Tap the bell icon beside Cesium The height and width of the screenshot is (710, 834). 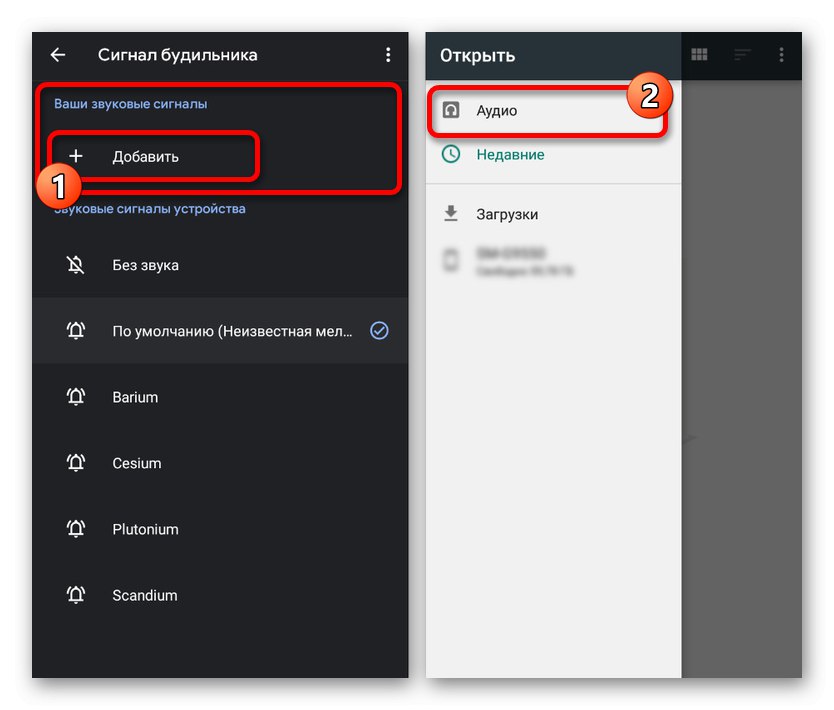click(76, 463)
